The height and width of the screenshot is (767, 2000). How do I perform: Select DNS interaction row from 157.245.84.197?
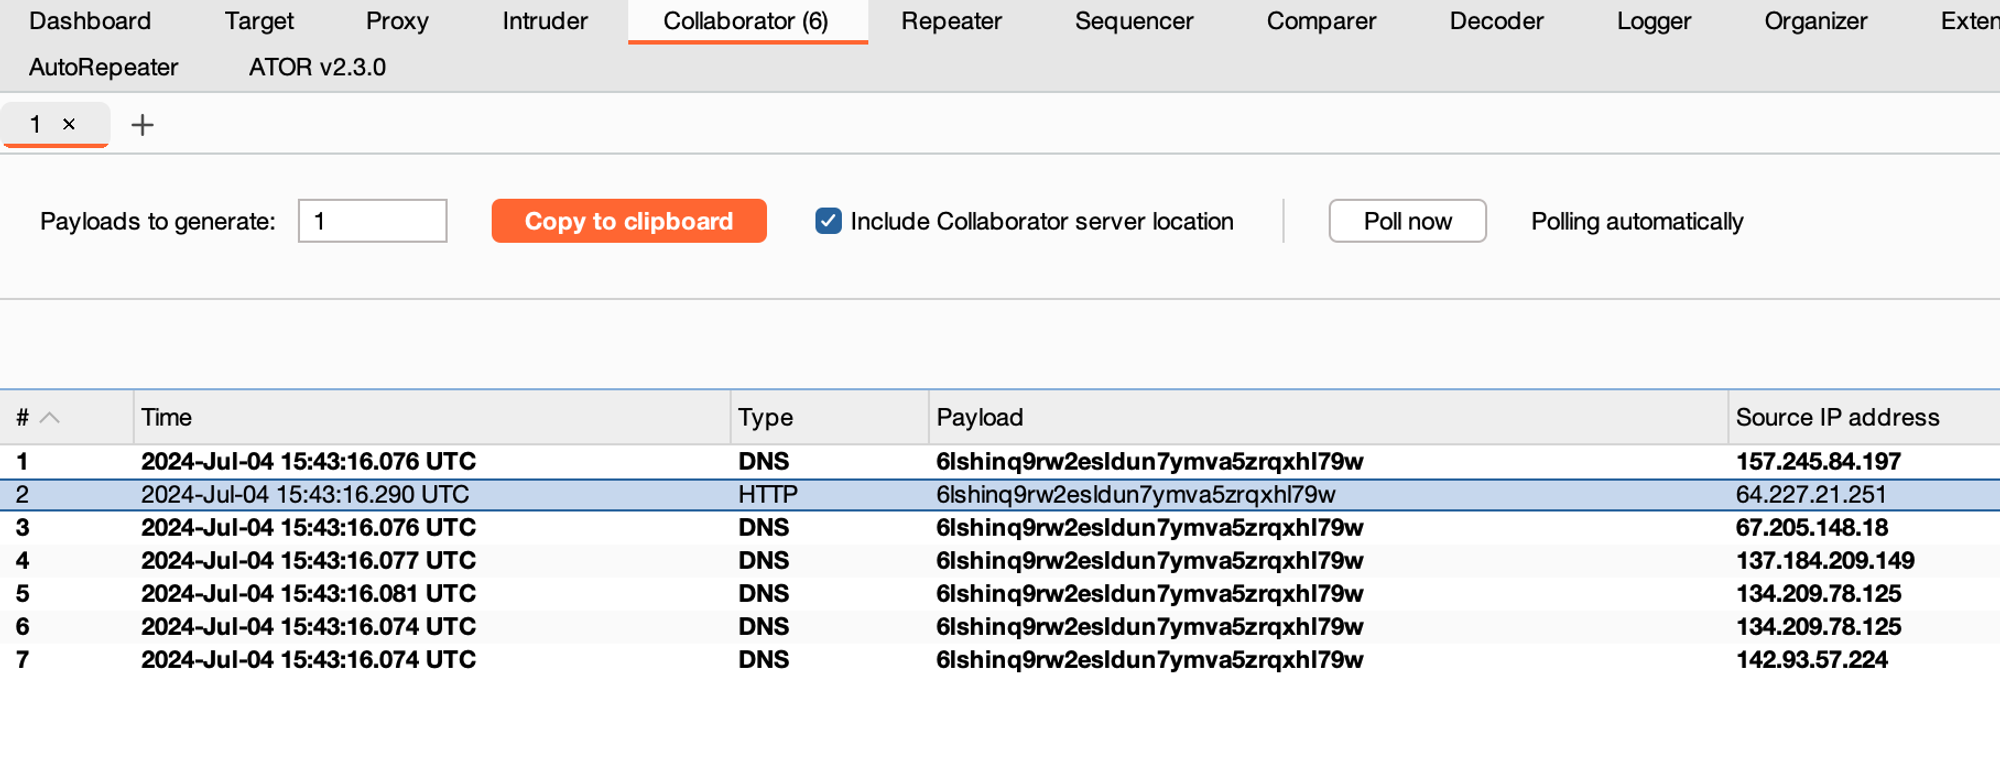1000,462
